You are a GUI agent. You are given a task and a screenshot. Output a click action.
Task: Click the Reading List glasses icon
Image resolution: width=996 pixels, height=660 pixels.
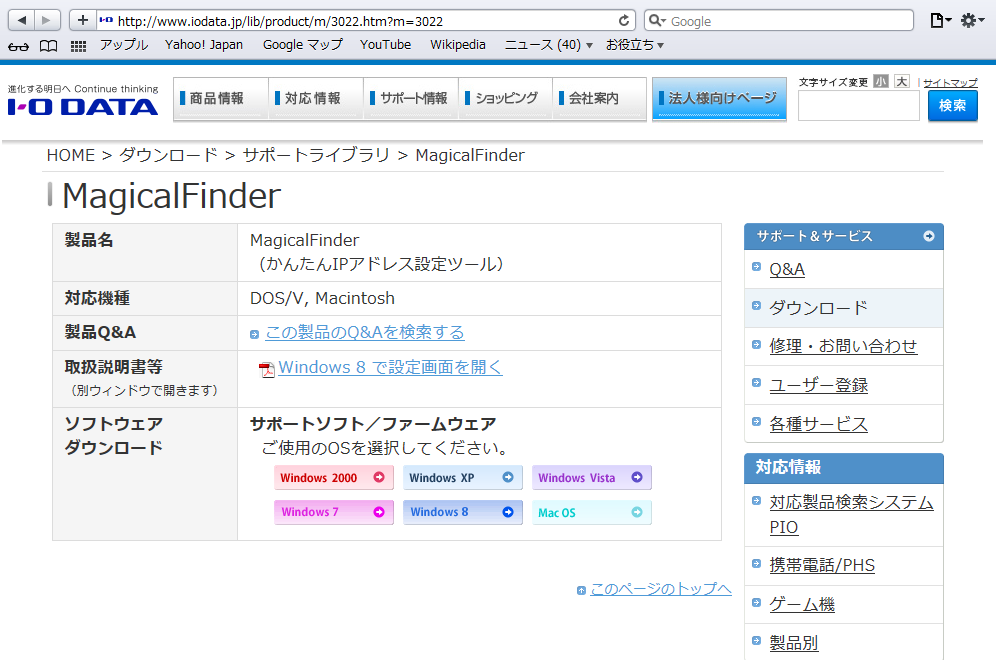click(18, 46)
